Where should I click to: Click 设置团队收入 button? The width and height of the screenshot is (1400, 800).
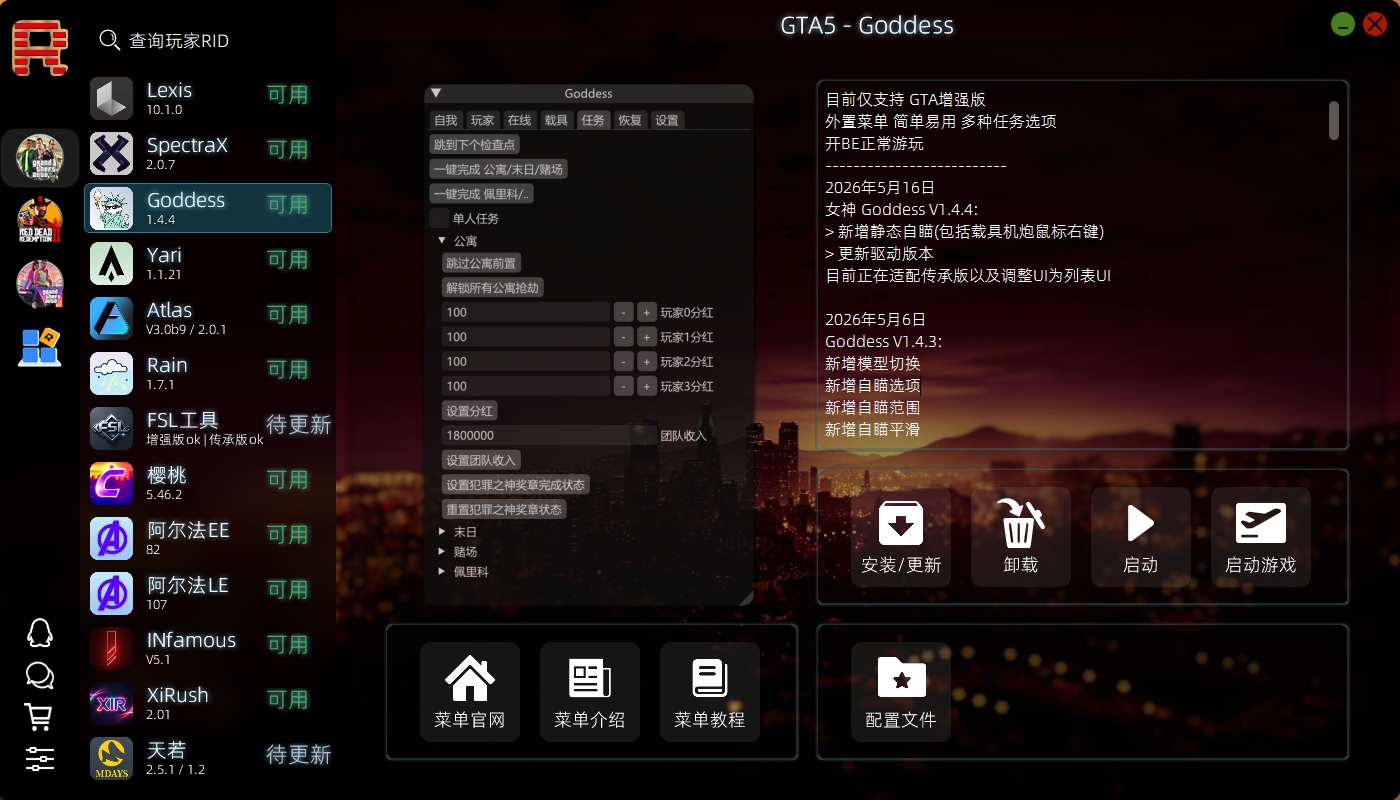click(x=482, y=460)
